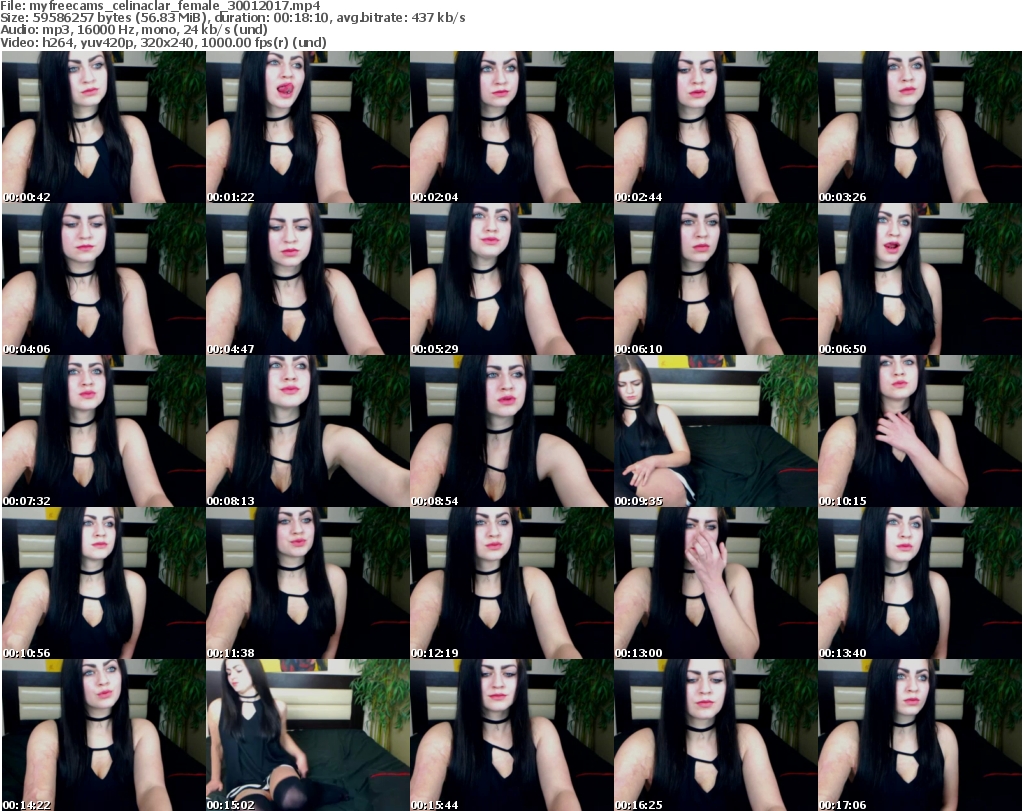
Task: Open the wide-shot frame at 00:09:35
Action: (715, 432)
